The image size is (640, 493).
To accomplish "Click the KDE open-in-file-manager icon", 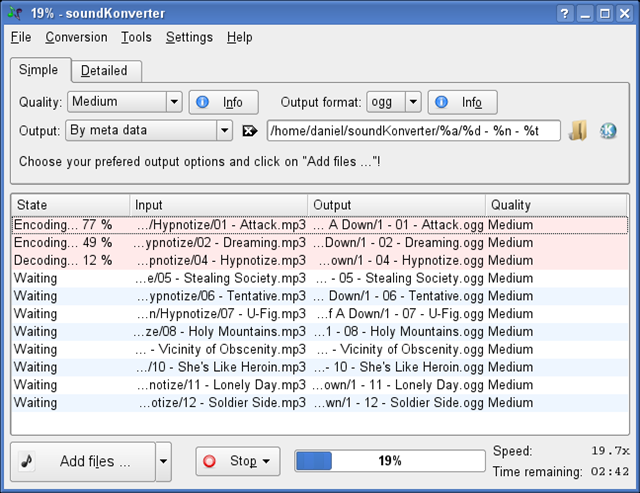I will [x=608, y=131].
